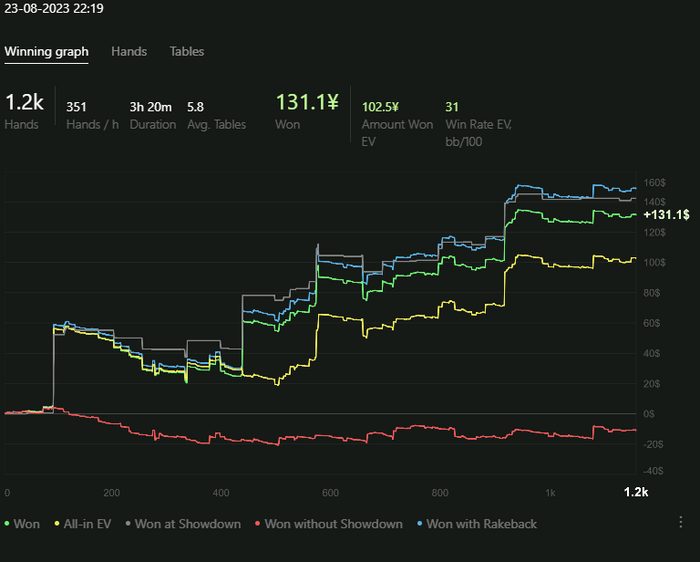The image size is (700, 562).
Task: Toggle the gray Won at Showdown dot
Action: pos(128,523)
